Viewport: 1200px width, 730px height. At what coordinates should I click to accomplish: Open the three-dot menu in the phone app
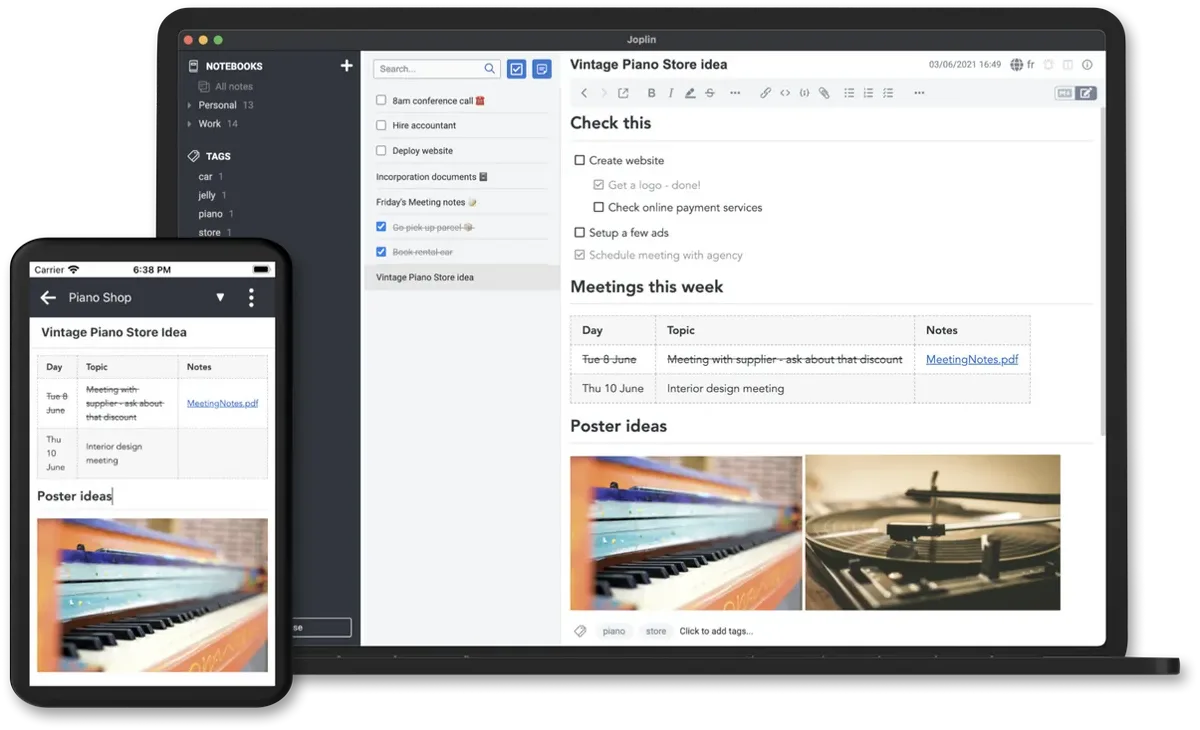point(251,297)
